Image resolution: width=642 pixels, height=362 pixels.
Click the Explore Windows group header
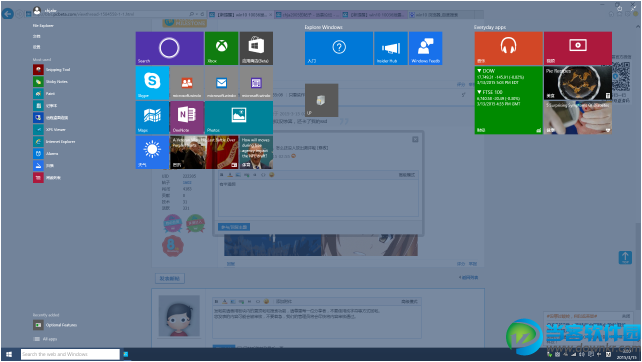(323, 27)
